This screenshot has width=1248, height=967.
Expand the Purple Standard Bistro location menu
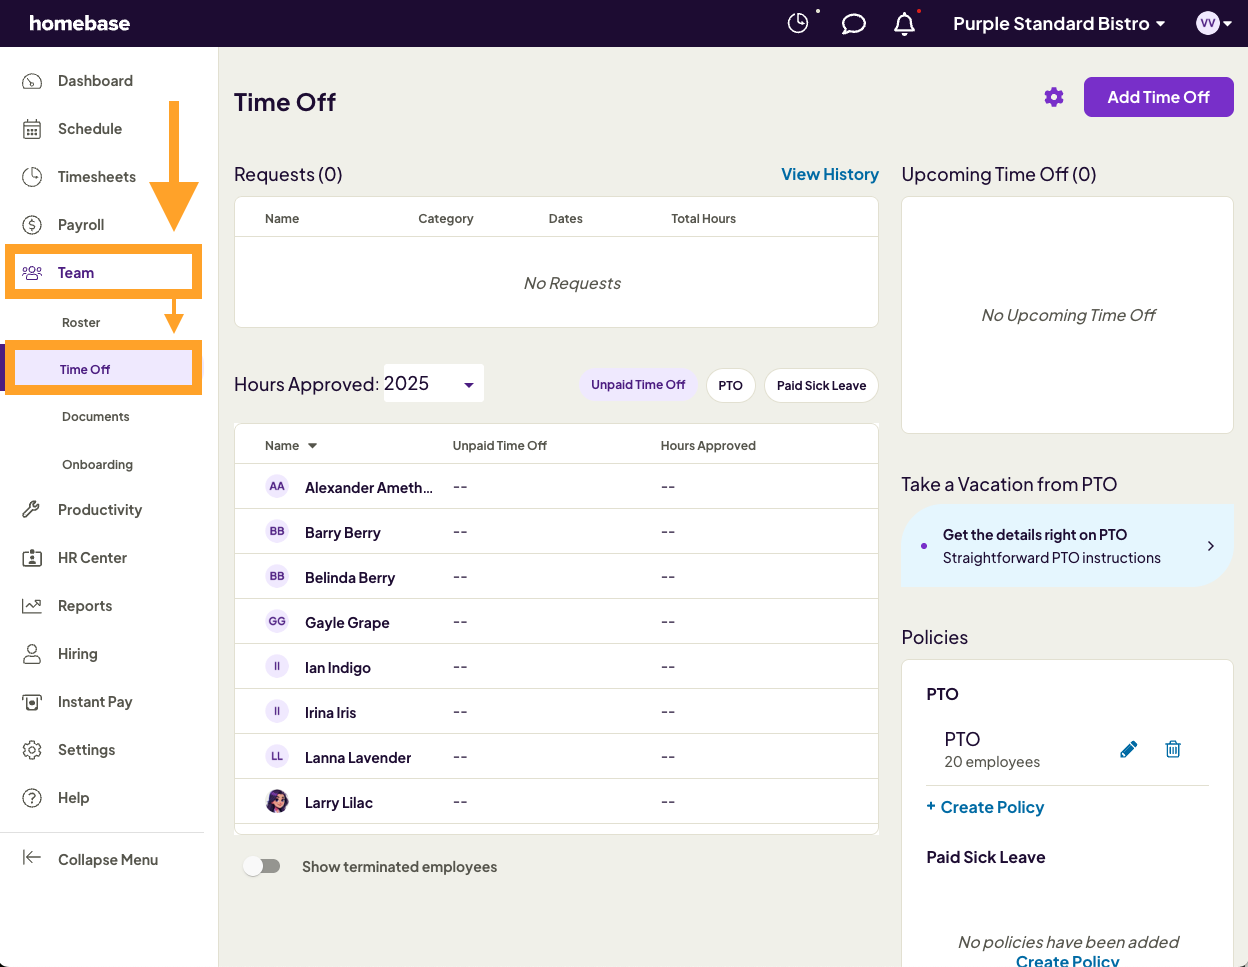(1059, 23)
